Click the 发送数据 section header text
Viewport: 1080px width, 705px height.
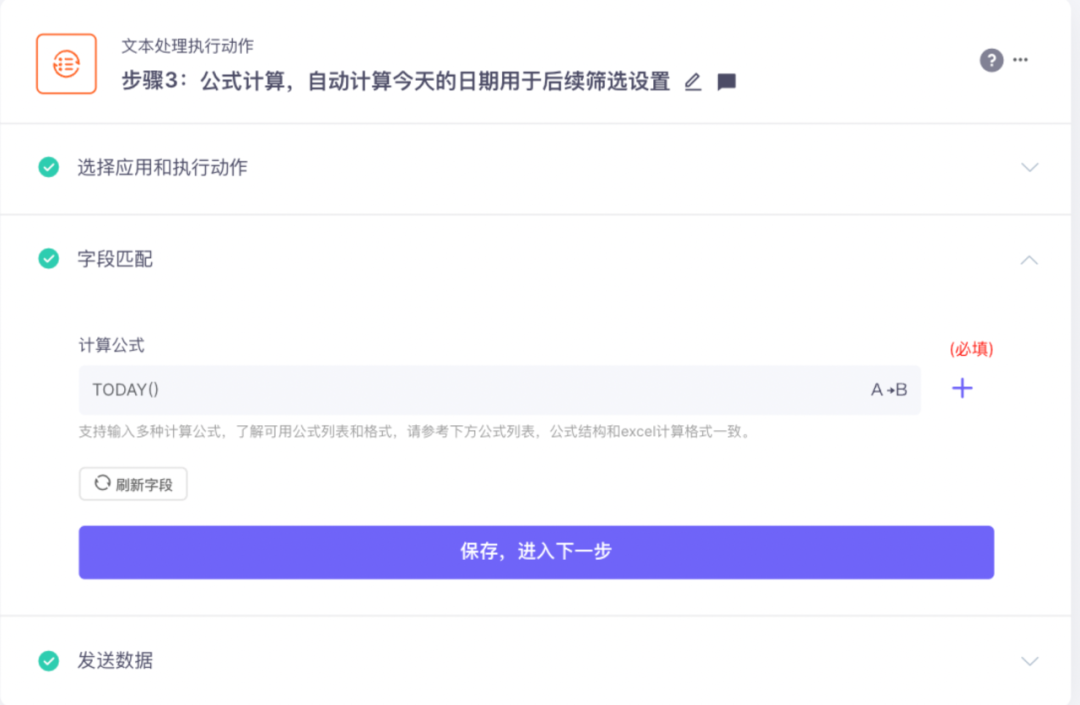coord(115,661)
